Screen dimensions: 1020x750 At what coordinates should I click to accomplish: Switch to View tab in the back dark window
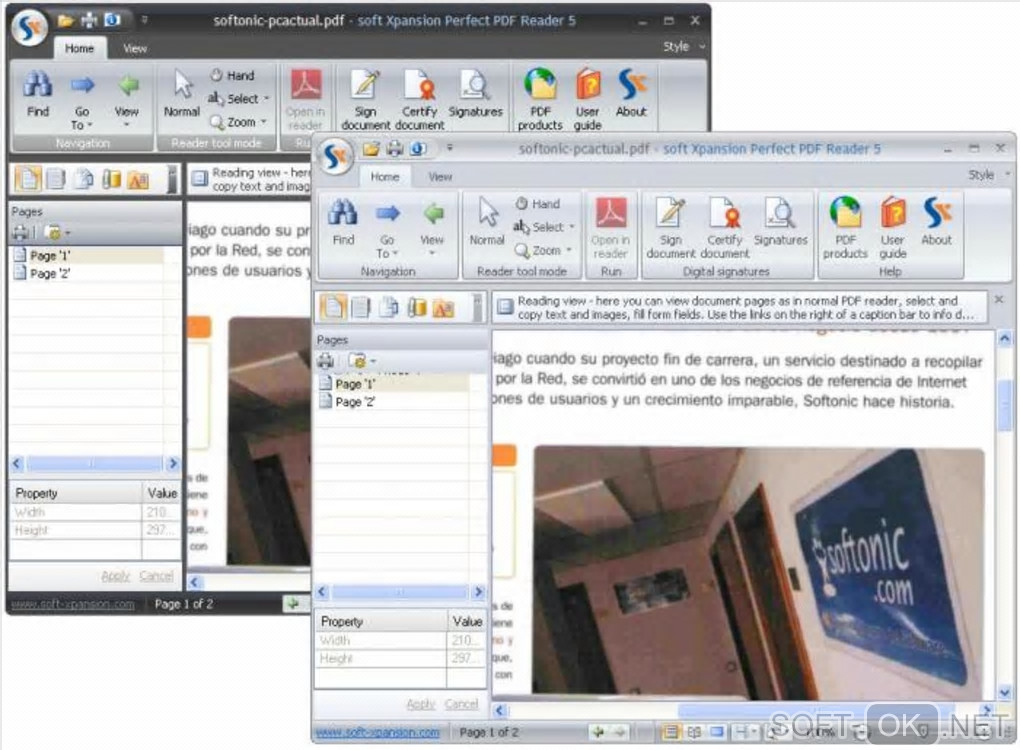tap(135, 48)
